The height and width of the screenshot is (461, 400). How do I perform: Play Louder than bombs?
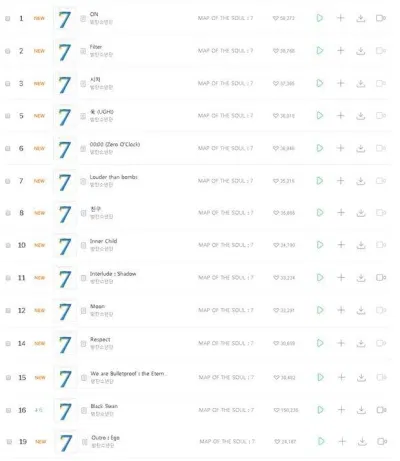click(320, 181)
